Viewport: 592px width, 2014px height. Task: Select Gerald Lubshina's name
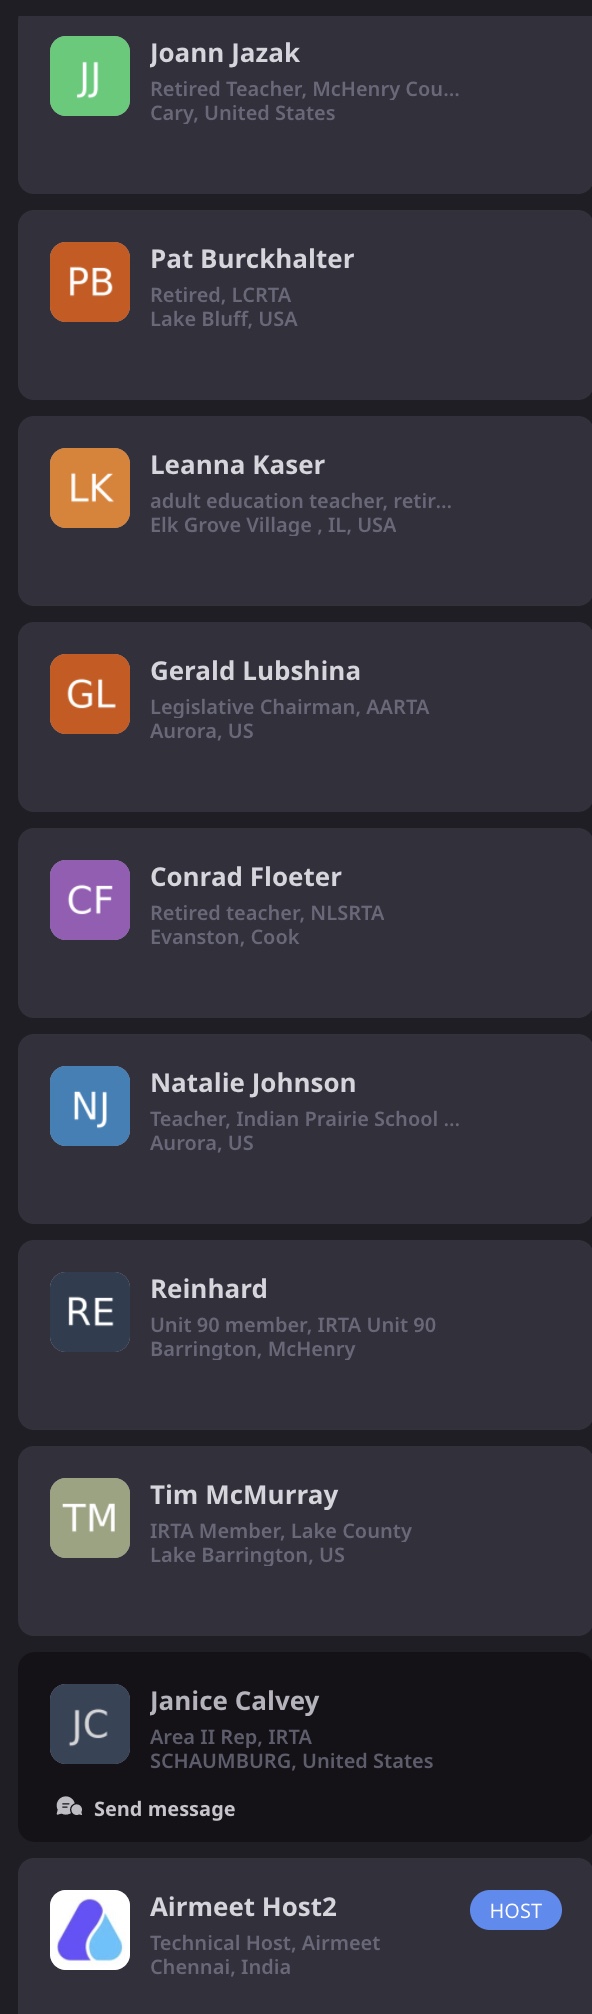(255, 671)
